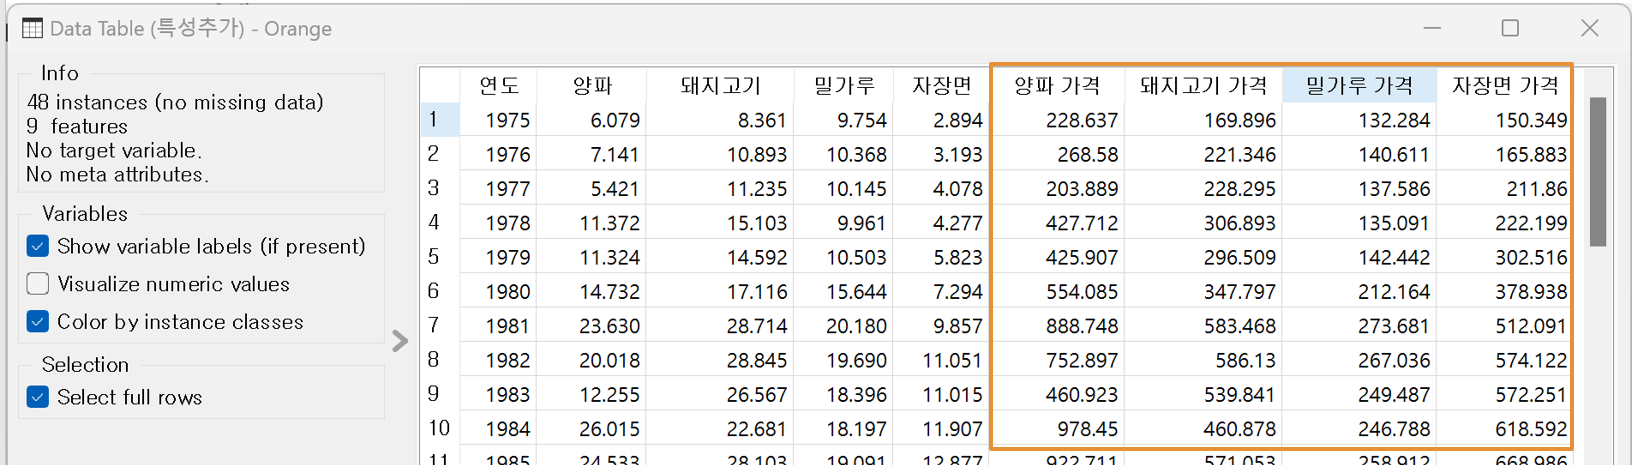The height and width of the screenshot is (465, 1634).
Task: Click the 양파 value 23.630
Action: tap(592, 325)
